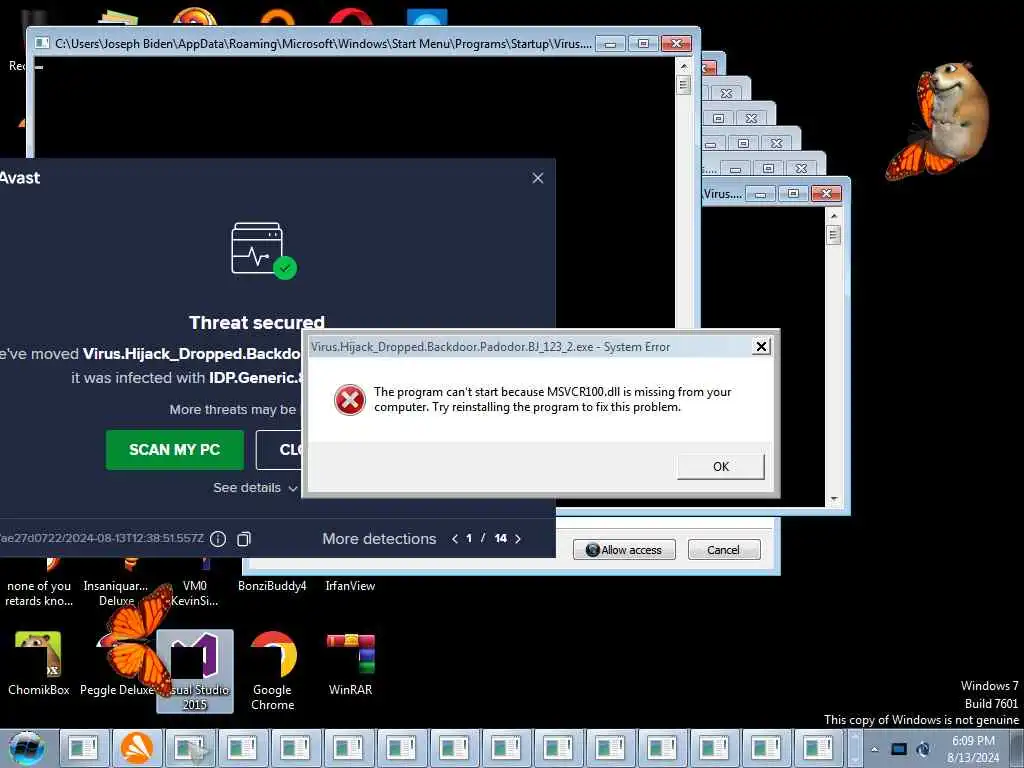Cancel the firewall access prompt
Screen dimensions: 1024x768
[724, 550]
